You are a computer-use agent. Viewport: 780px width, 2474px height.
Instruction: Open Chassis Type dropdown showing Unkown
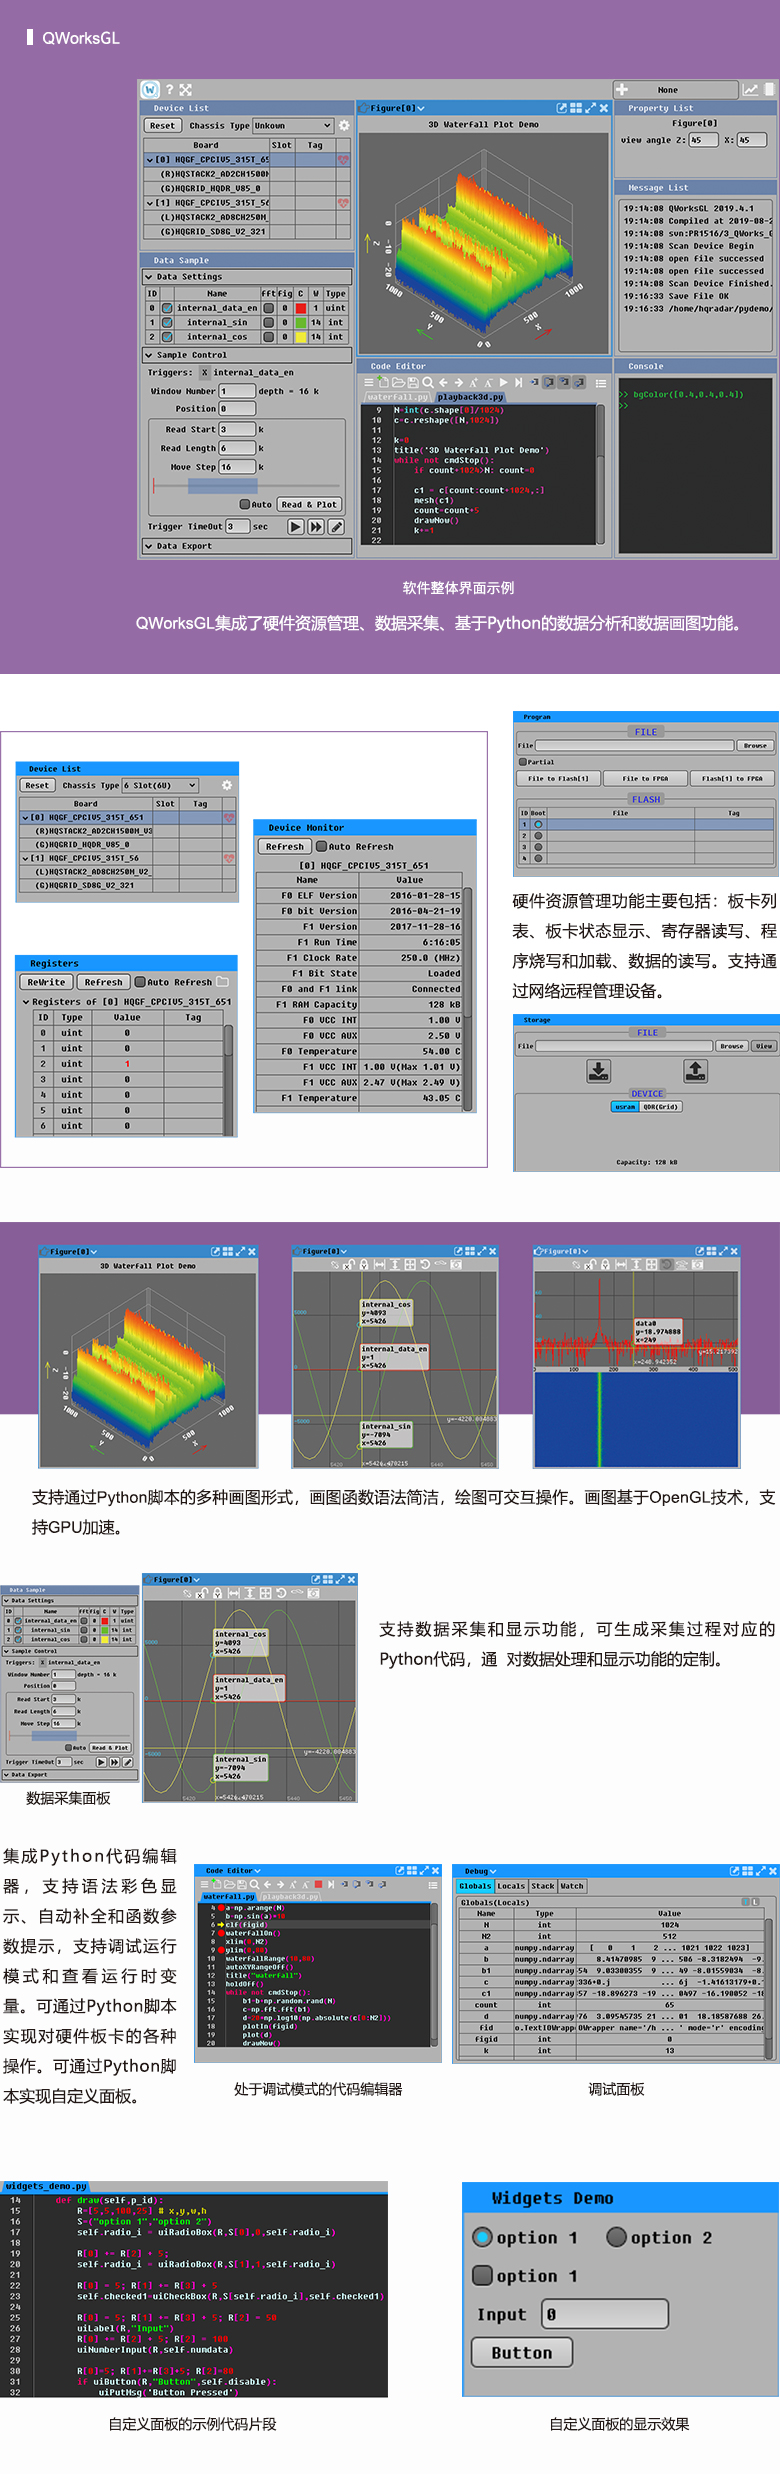(x=292, y=125)
